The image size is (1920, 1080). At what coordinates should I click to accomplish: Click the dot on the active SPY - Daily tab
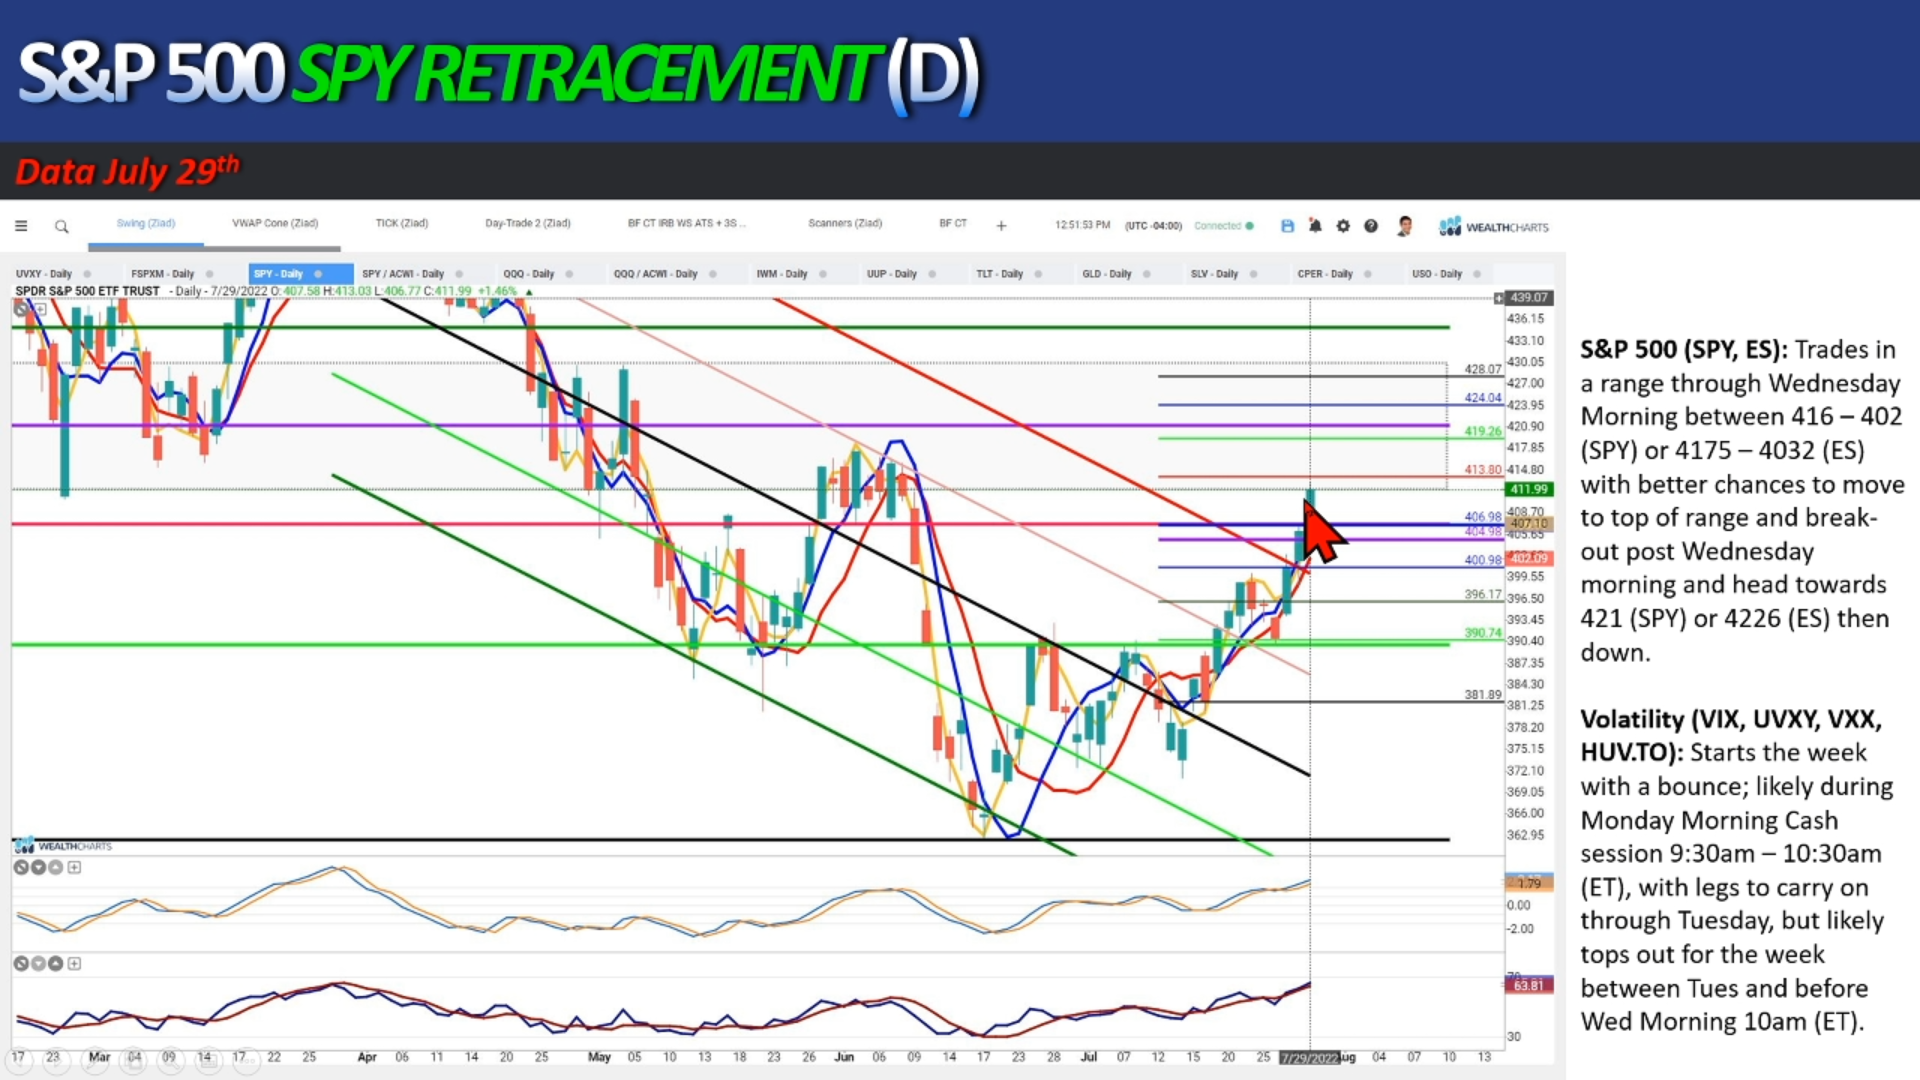tap(318, 274)
